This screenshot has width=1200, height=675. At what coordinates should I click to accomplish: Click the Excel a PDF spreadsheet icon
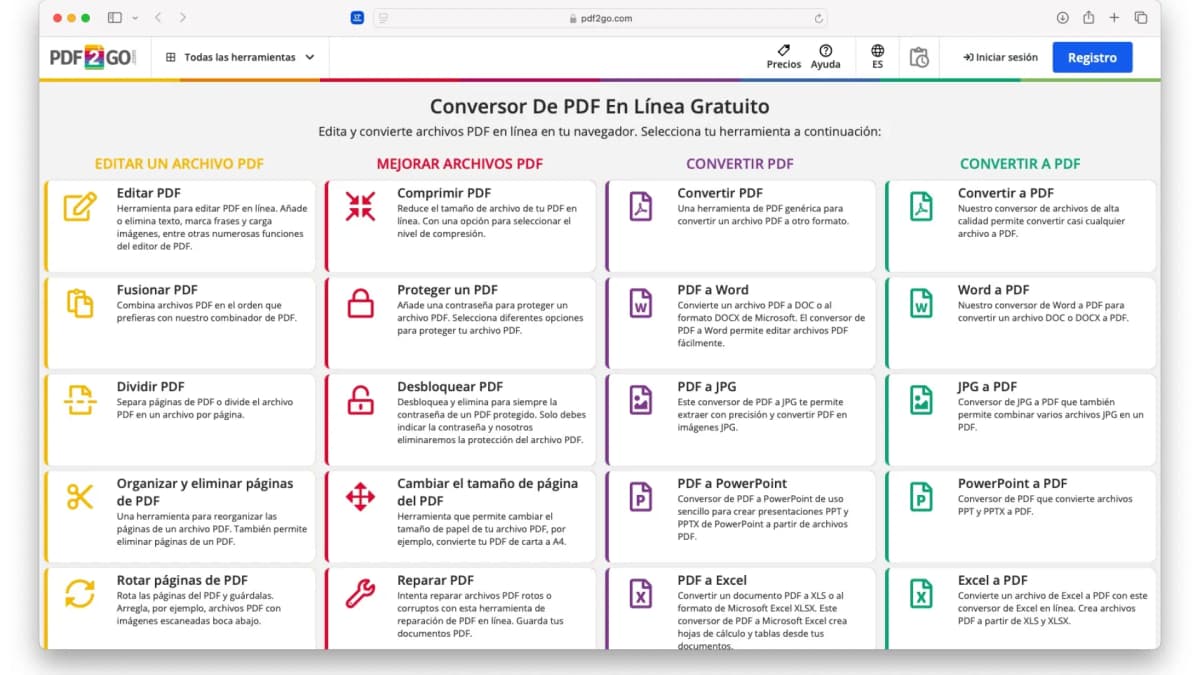pyautogui.click(x=921, y=593)
